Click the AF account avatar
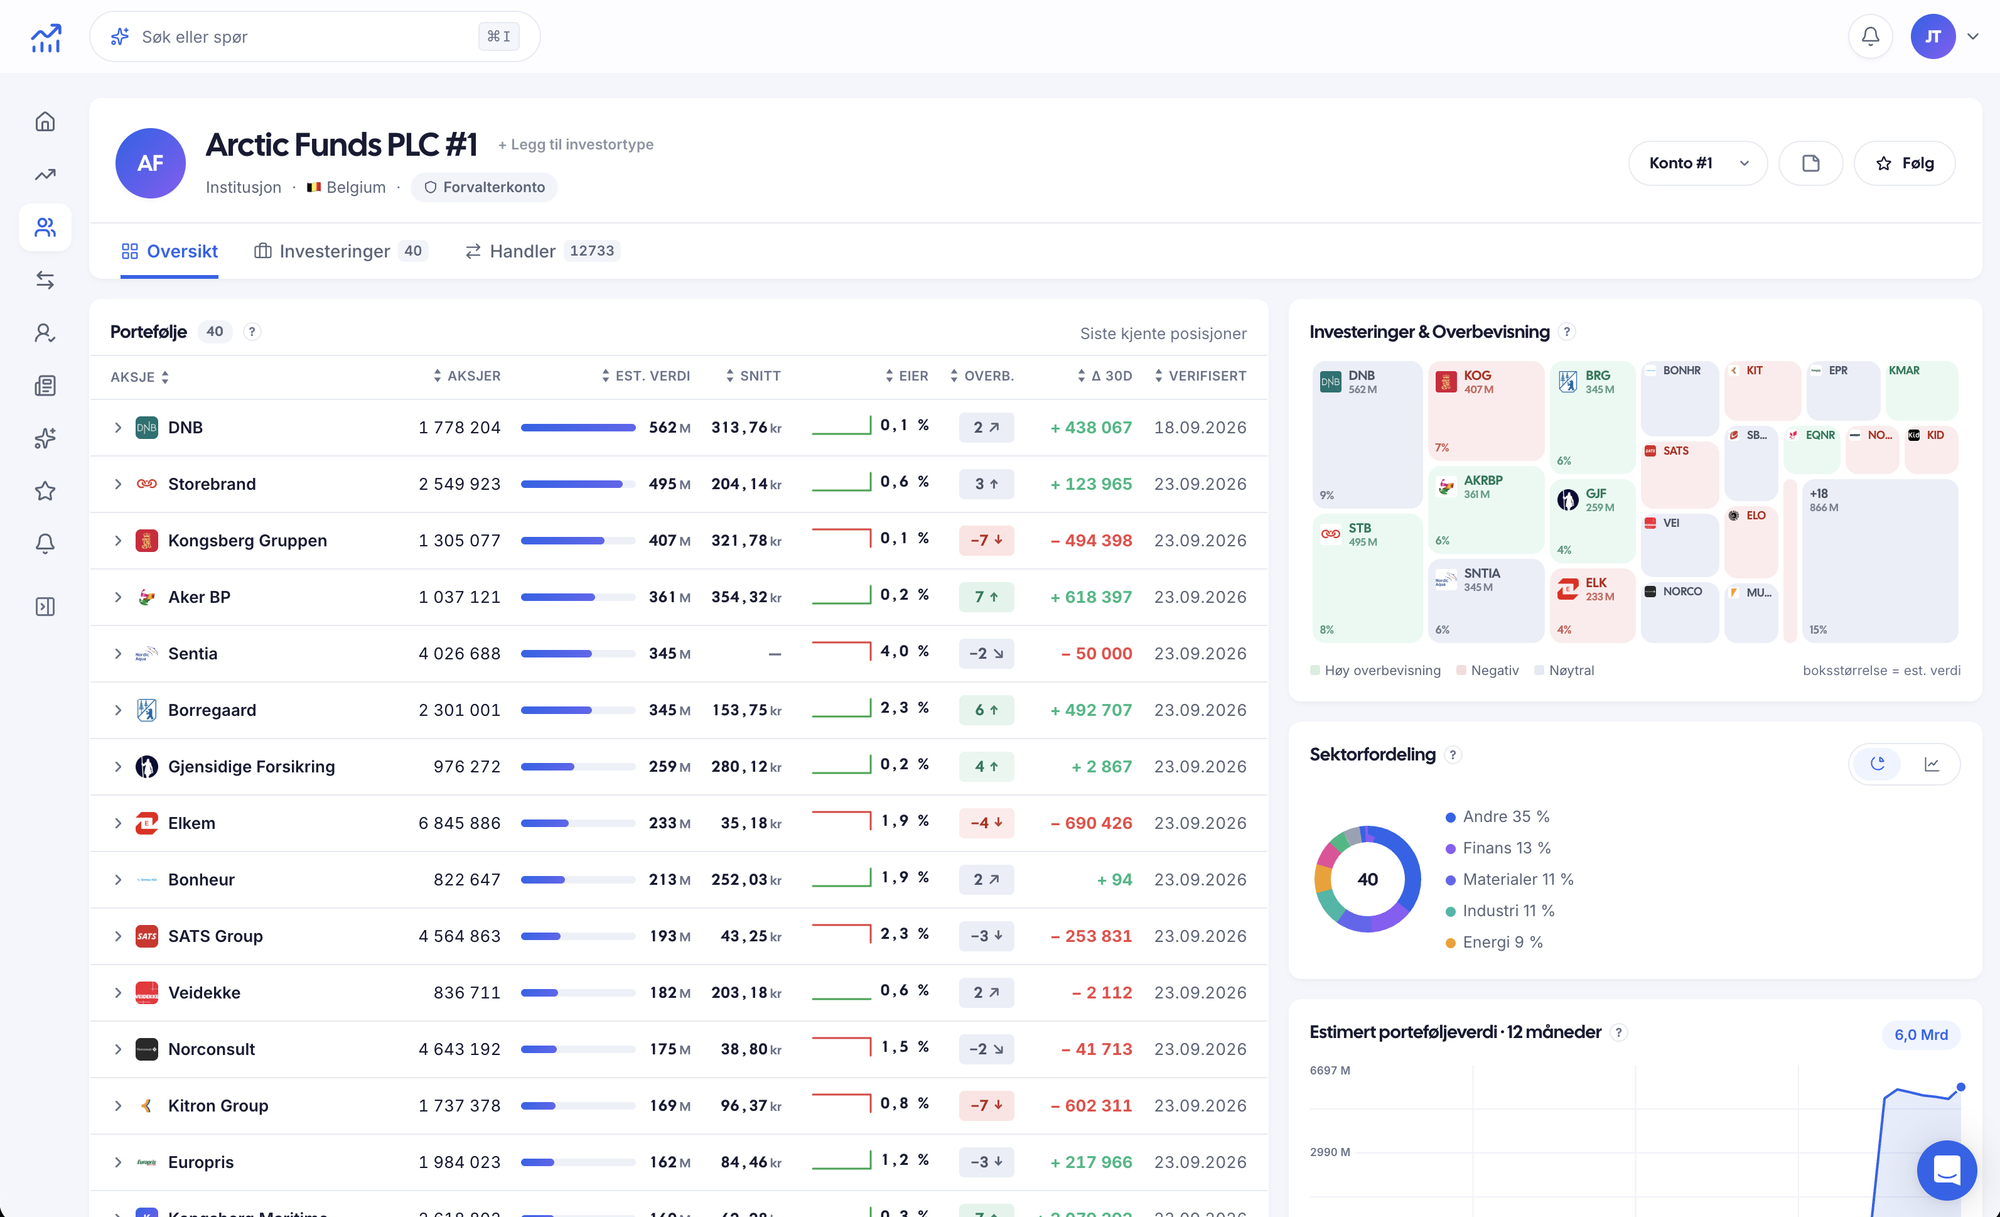 coord(150,163)
